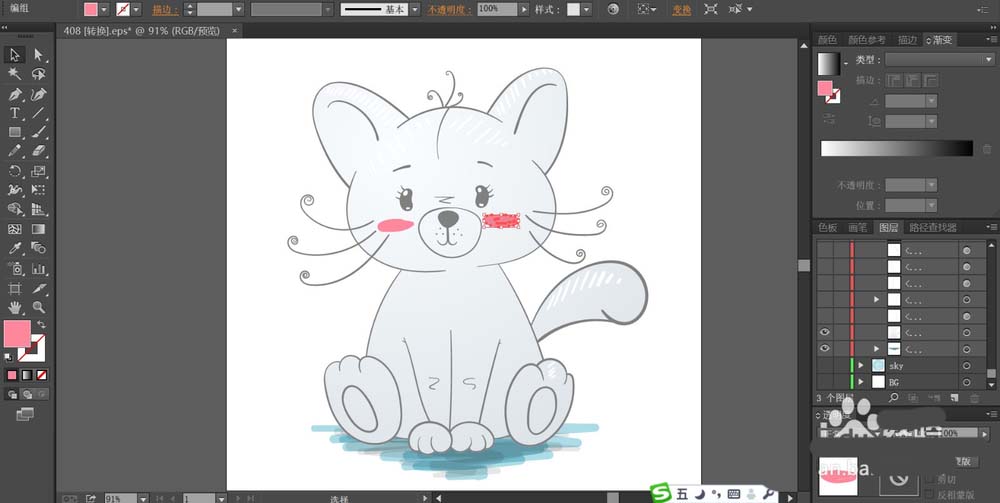
Task: Click target circle of sky layer
Action: click(967, 366)
